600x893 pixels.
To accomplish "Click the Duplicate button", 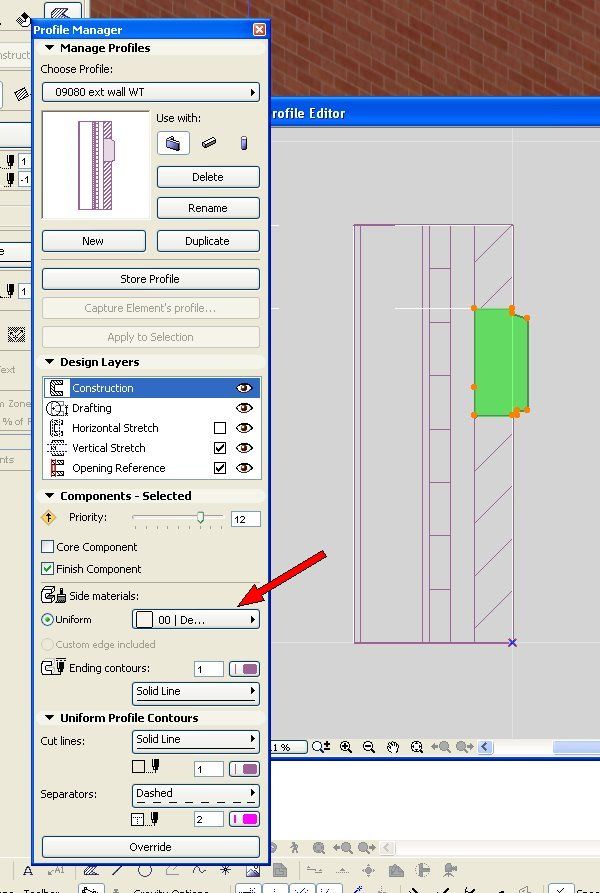I will [208, 241].
